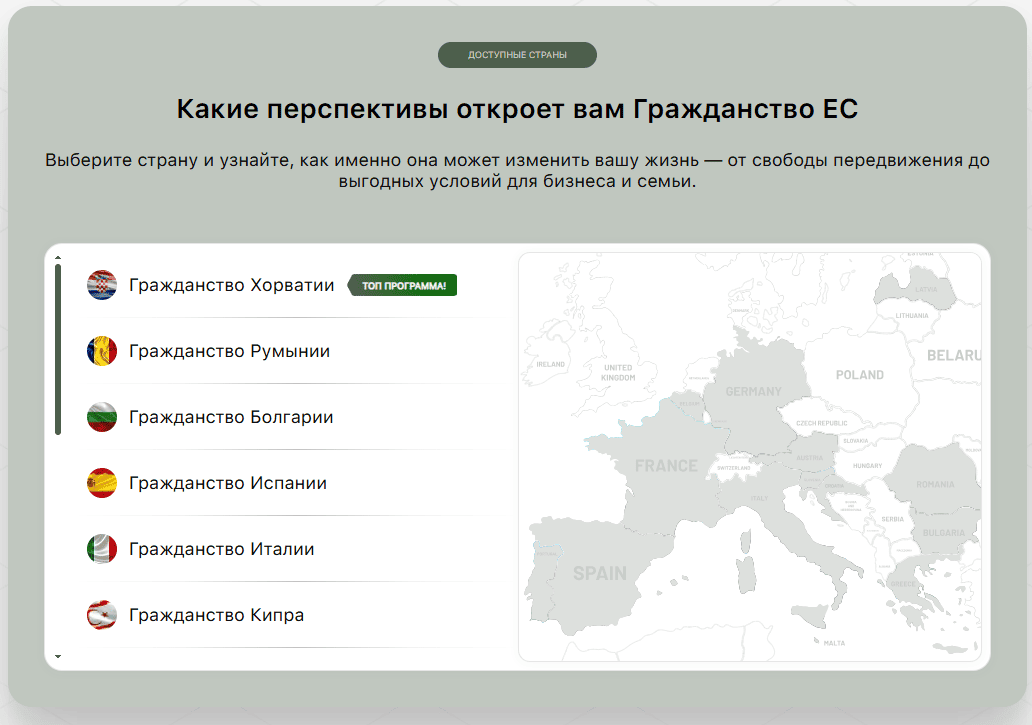Click the scroll down arrow of country list
The width and height of the screenshot is (1032, 725).
pos(58,657)
